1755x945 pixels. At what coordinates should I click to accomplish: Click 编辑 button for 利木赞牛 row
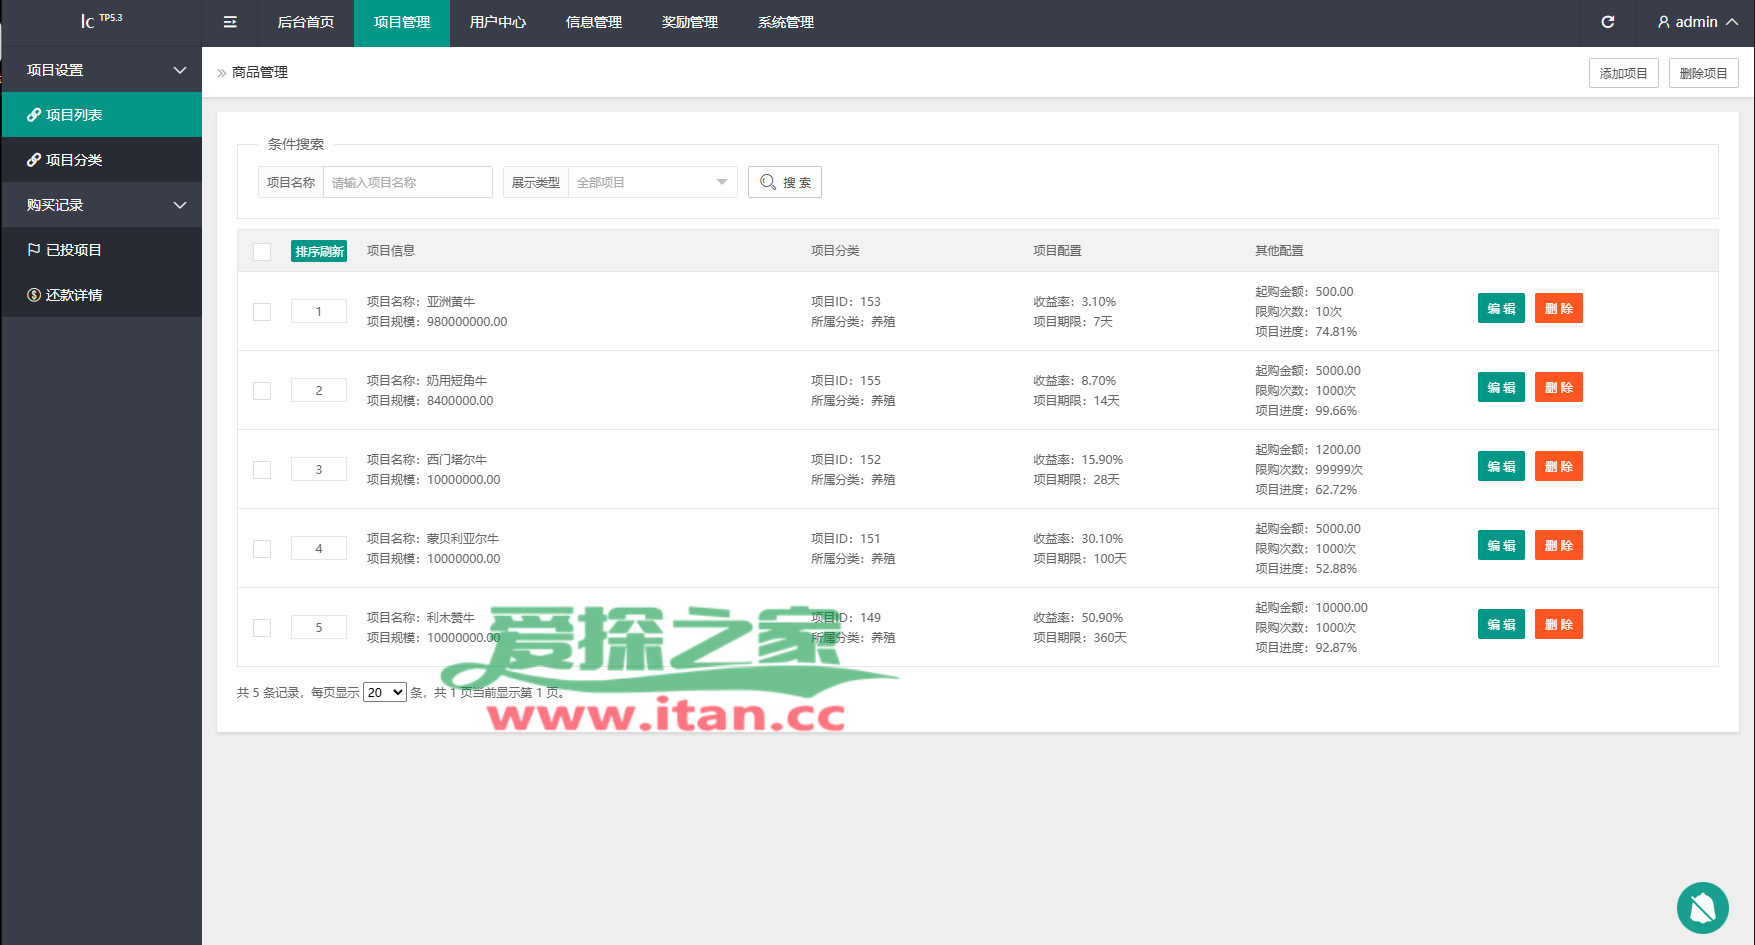(1501, 625)
